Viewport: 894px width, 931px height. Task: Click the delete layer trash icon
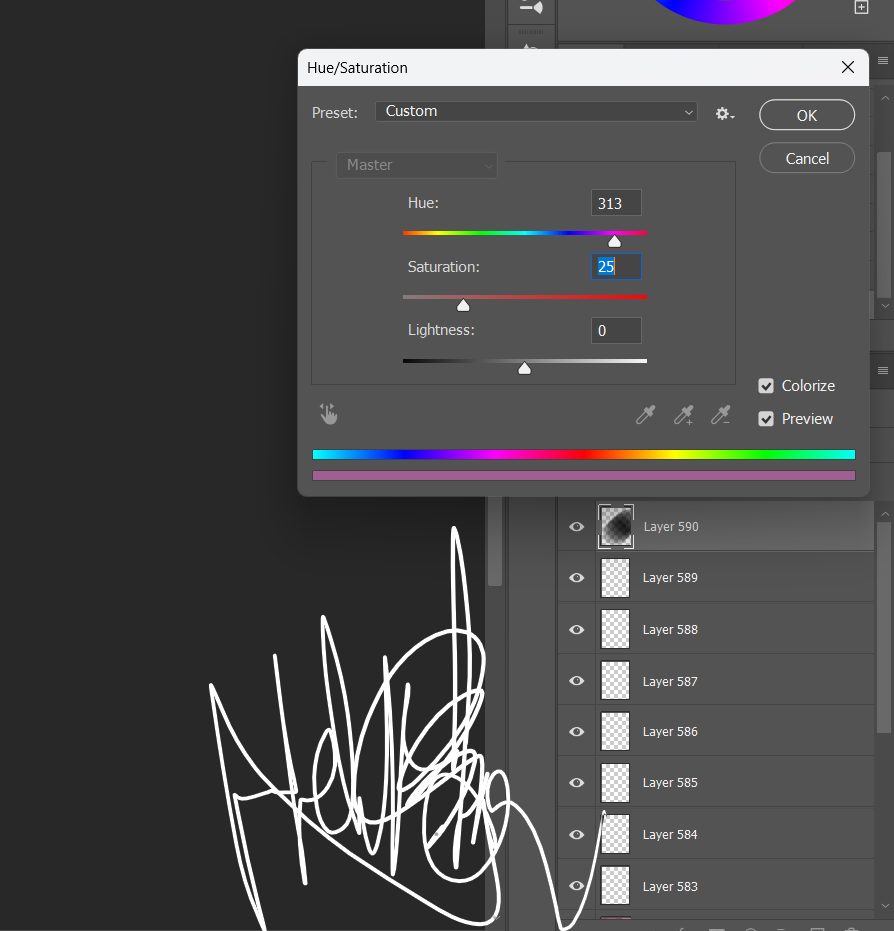point(851,928)
